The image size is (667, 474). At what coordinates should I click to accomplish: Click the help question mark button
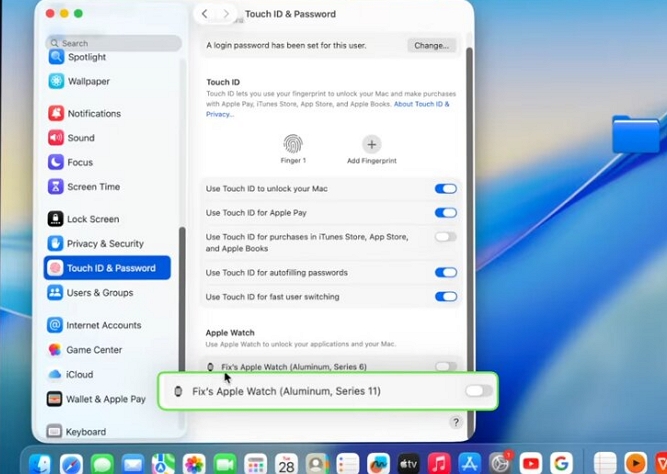click(x=456, y=422)
